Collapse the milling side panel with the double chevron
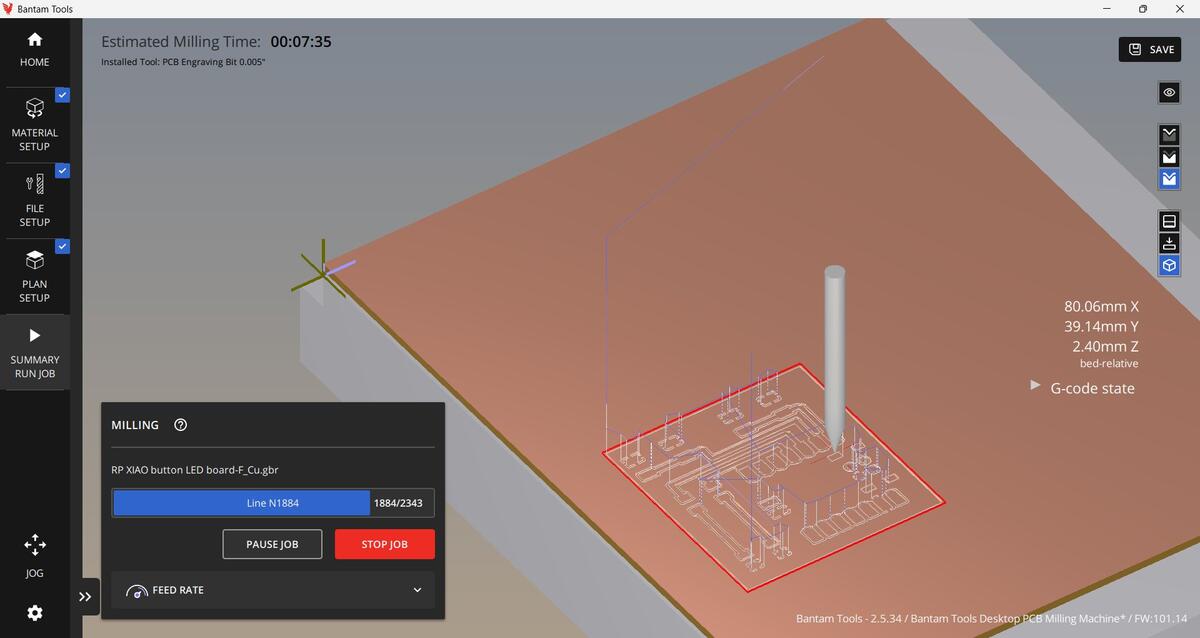Screen dimensions: 1200x638 pos(85,596)
